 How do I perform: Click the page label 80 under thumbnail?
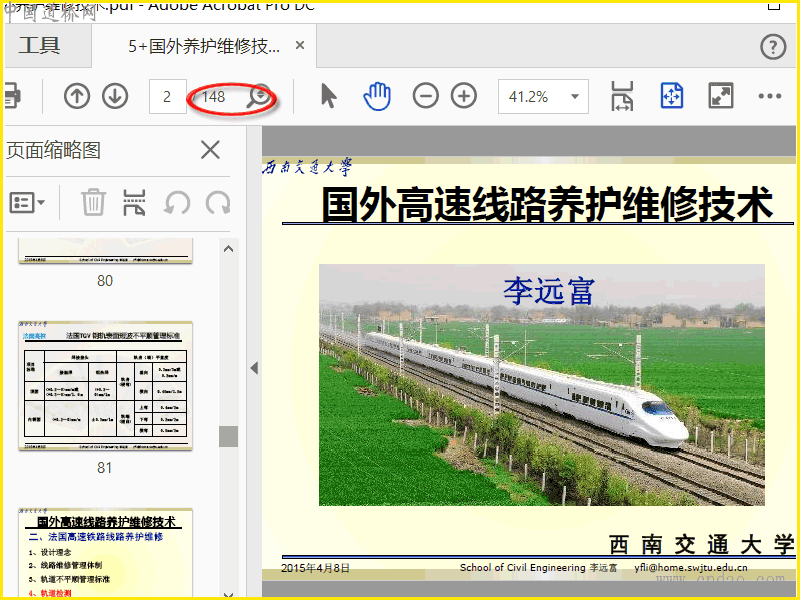click(105, 280)
